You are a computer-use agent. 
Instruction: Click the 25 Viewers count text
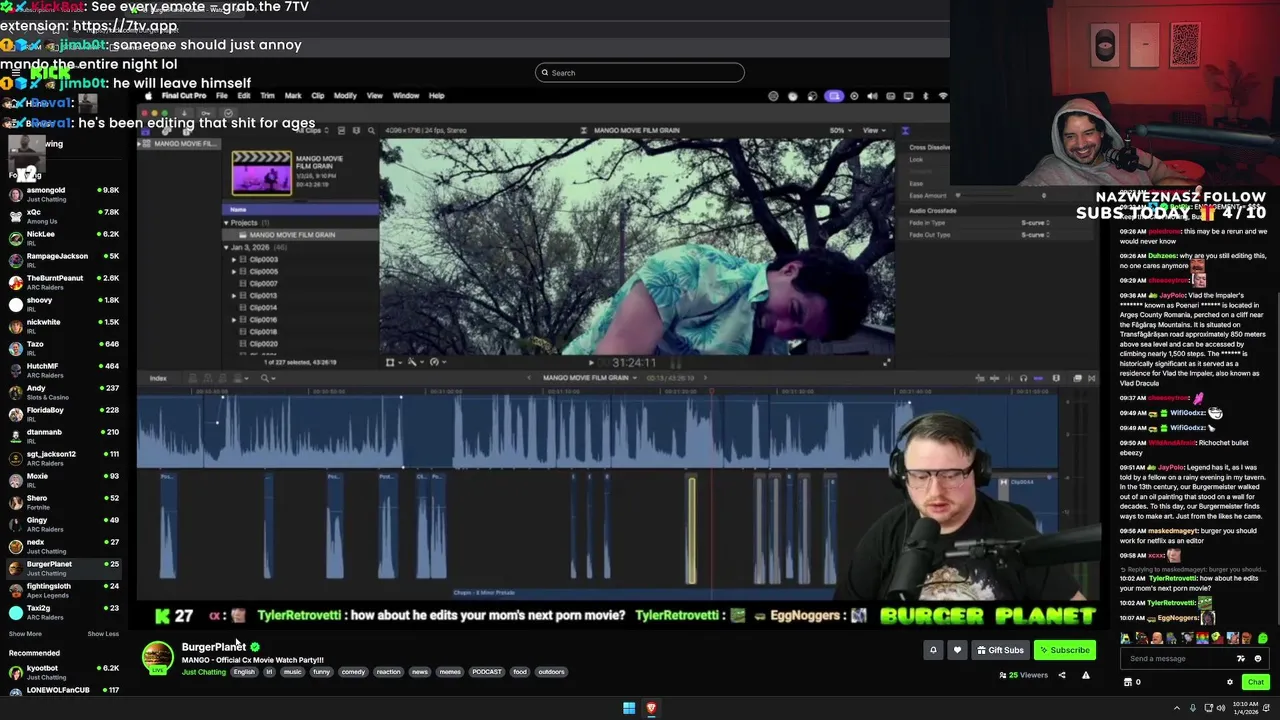coord(1028,675)
